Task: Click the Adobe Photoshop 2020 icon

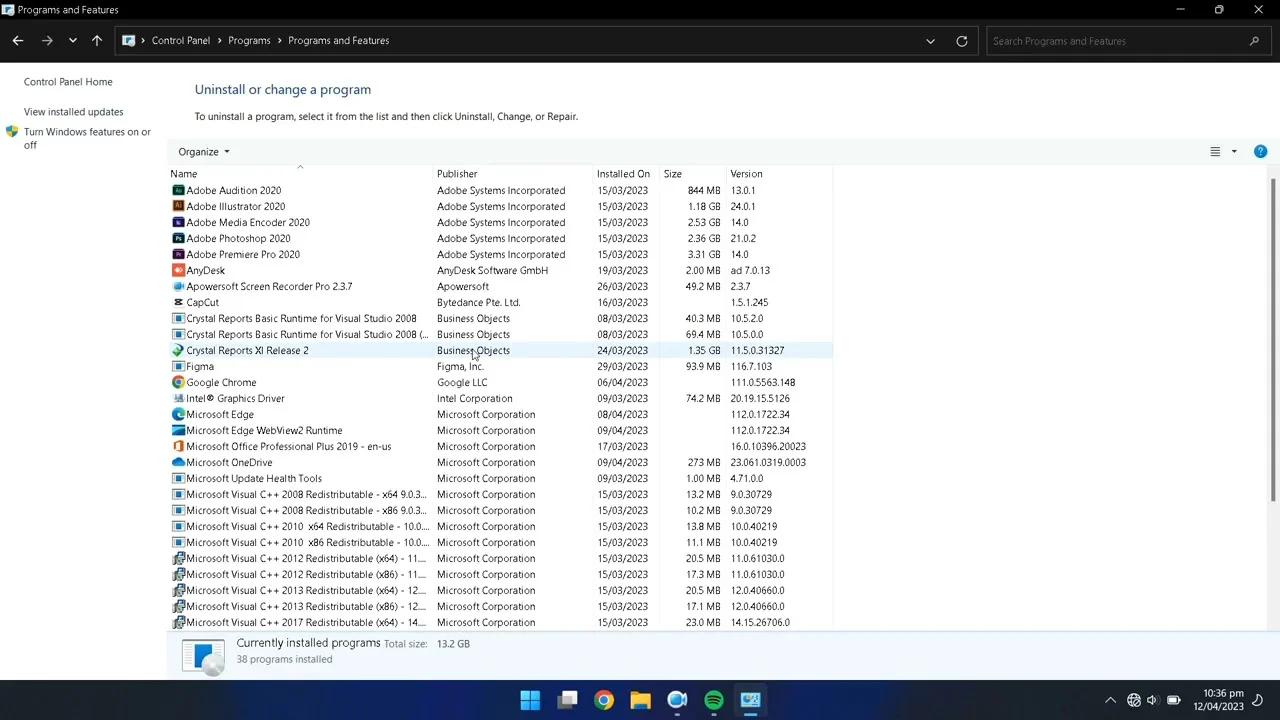Action: point(178,239)
